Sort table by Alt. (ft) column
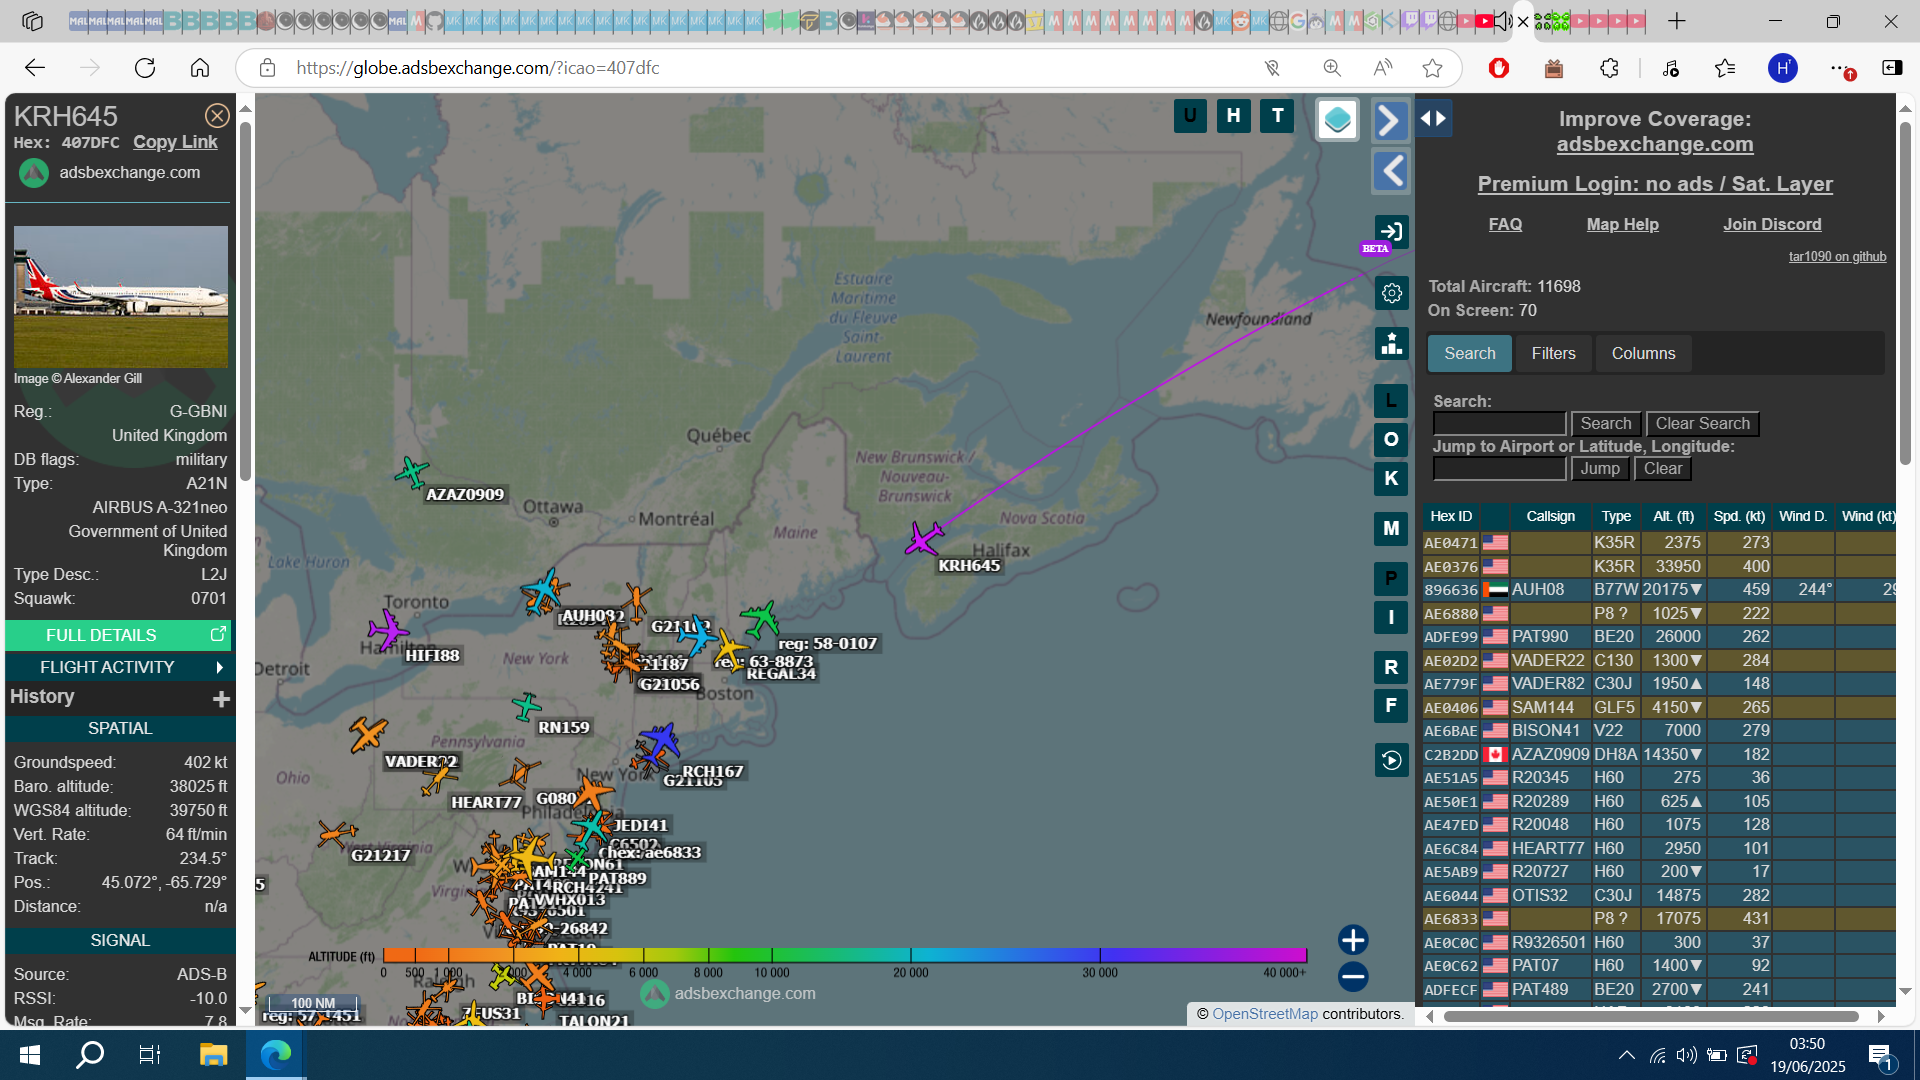Viewport: 1920px width, 1080px height. click(x=1673, y=516)
